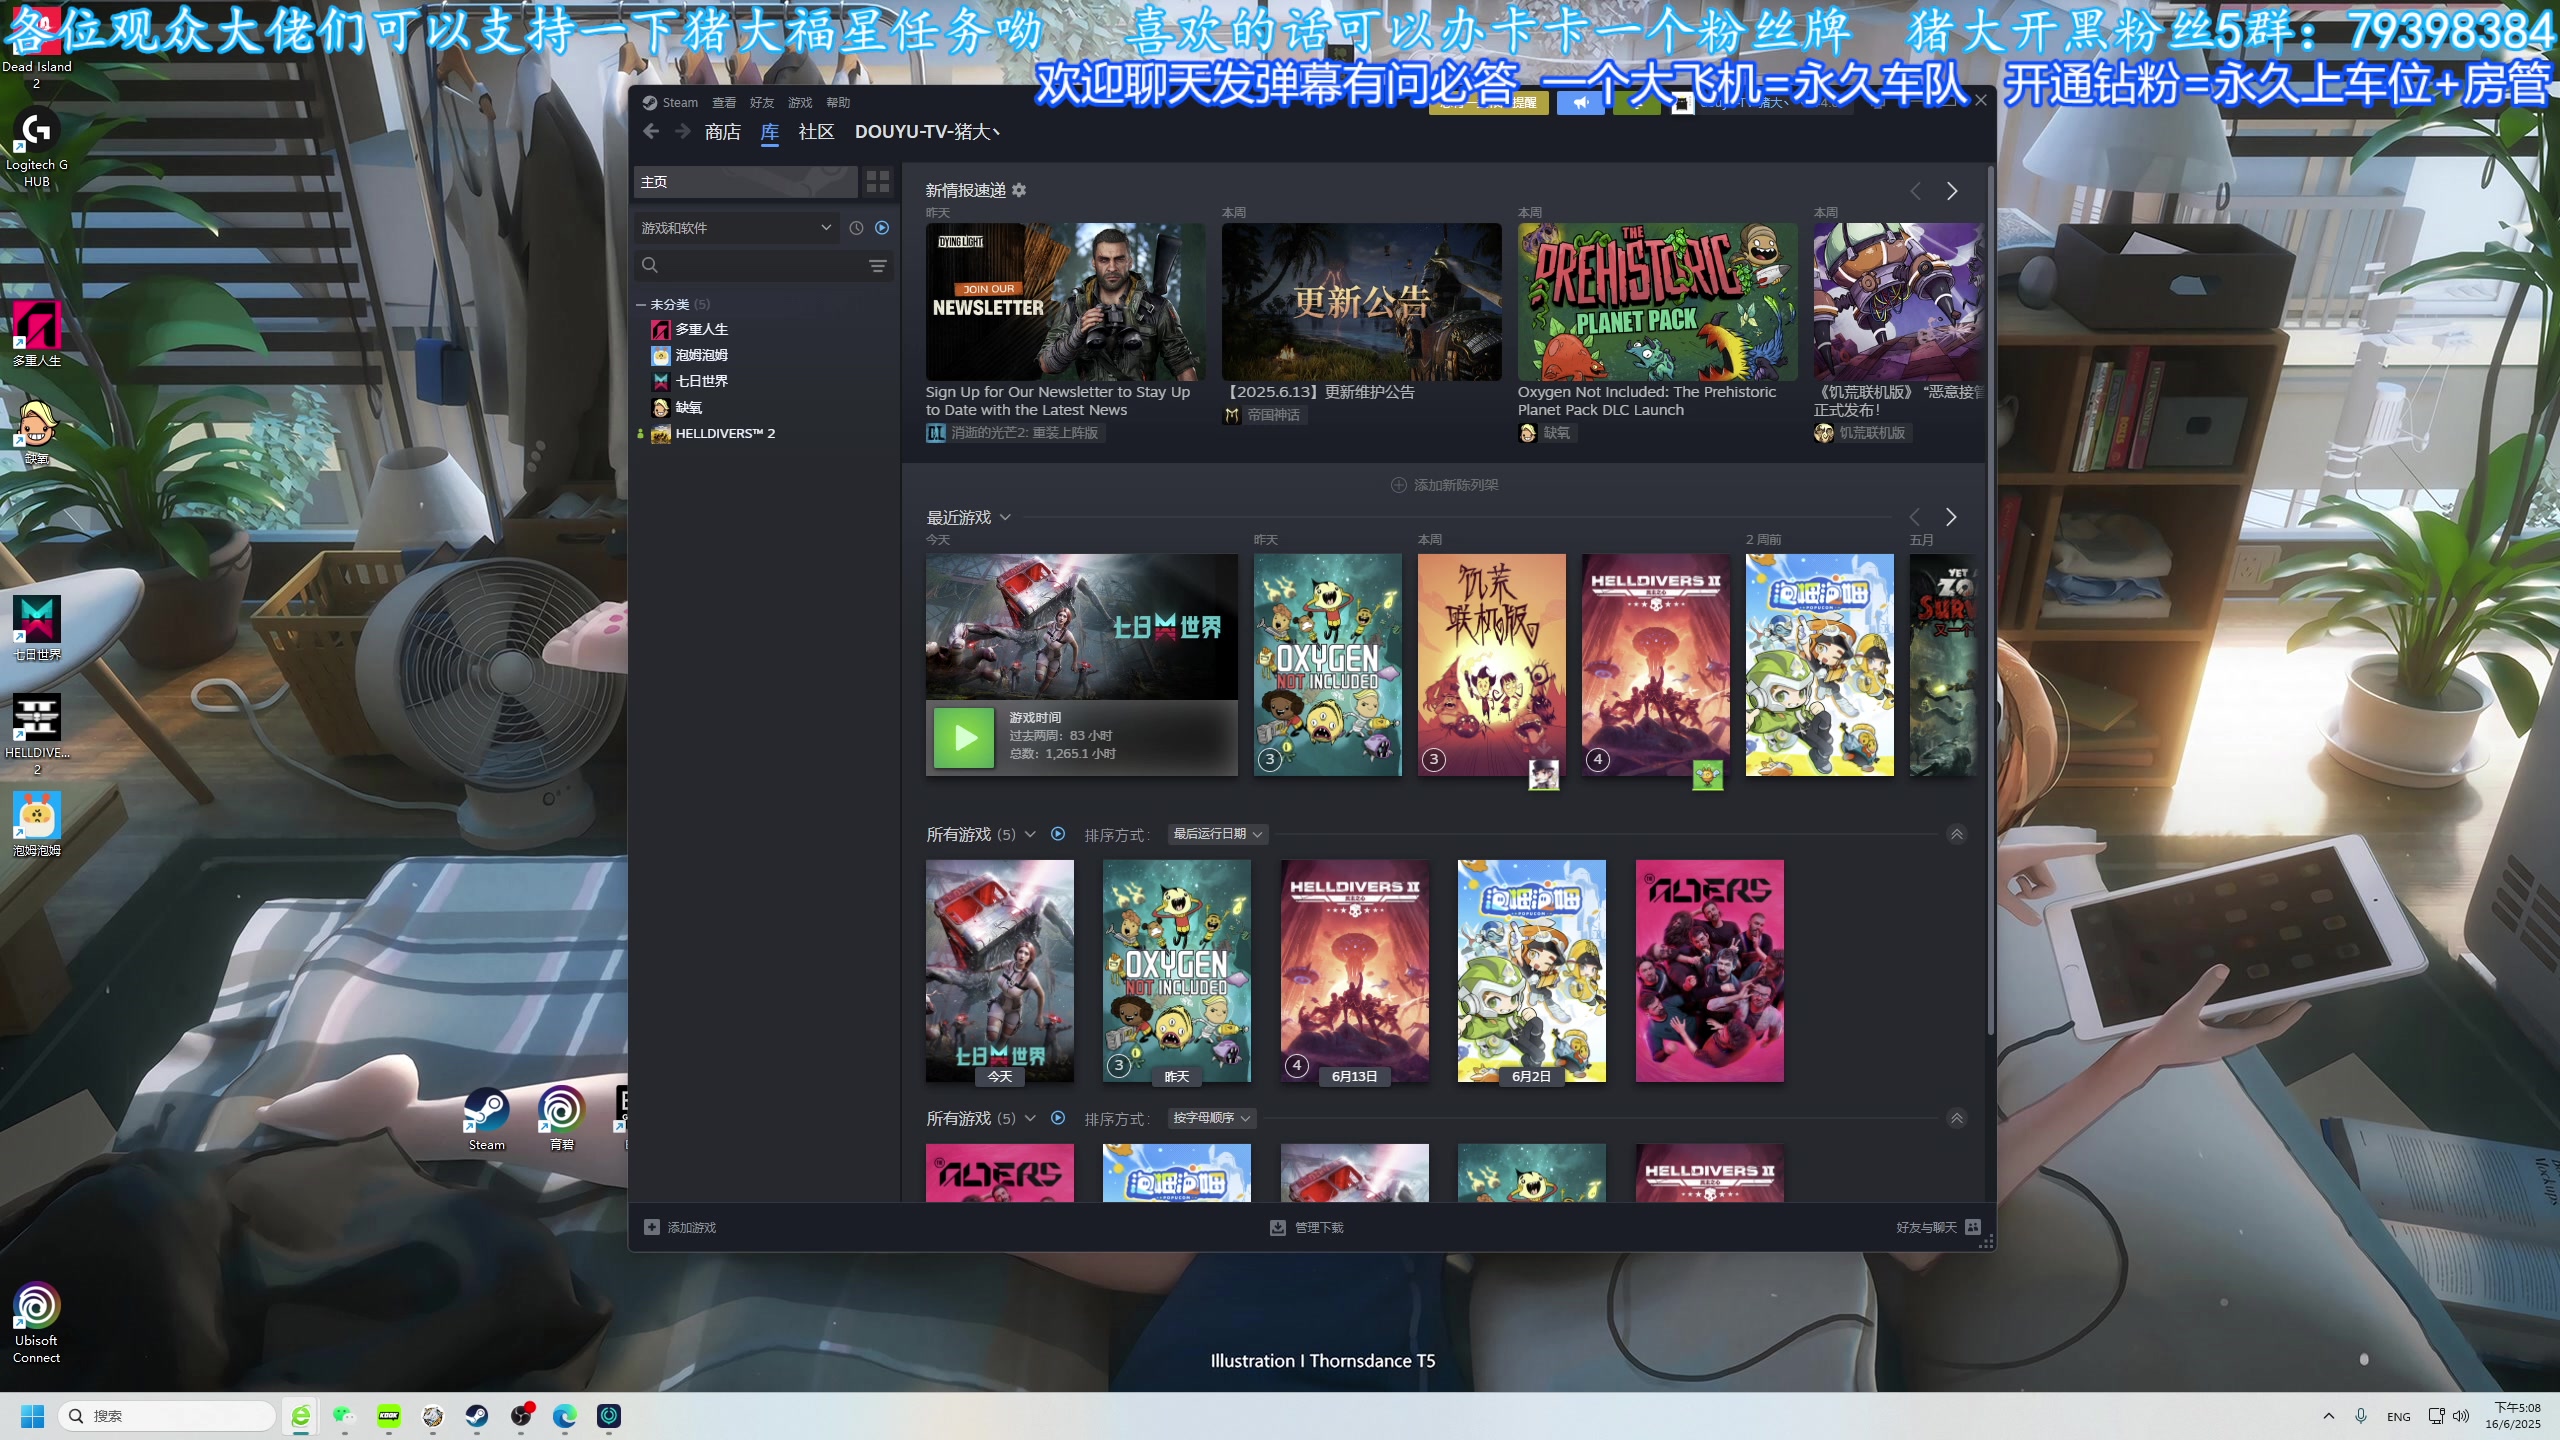Open 新情报速递 settings gear
2560x1440 pixels.
click(x=1019, y=190)
